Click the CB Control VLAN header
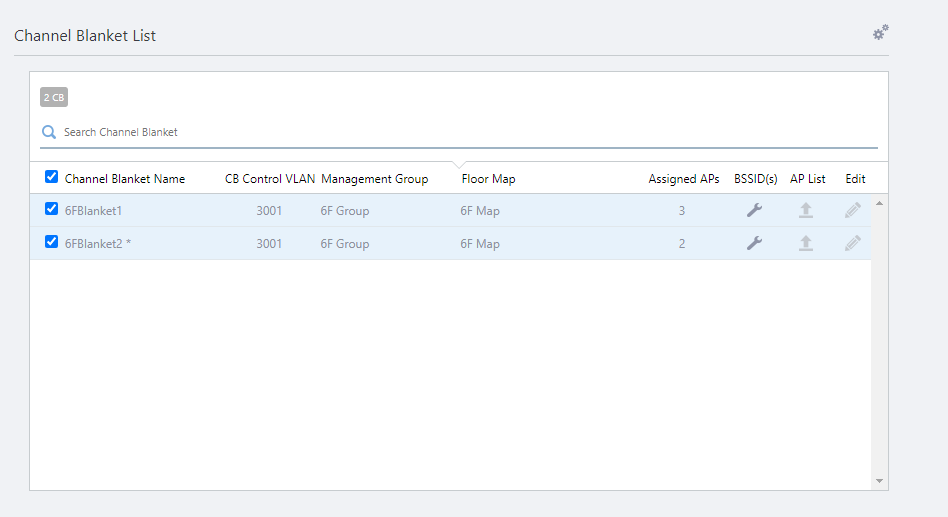948x517 pixels. click(270, 179)
